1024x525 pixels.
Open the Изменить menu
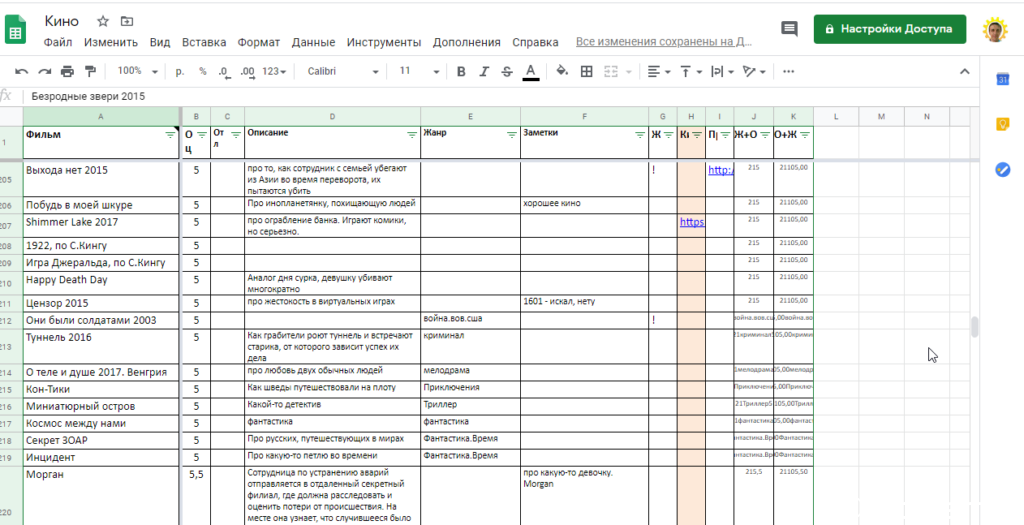click(110, 42)
